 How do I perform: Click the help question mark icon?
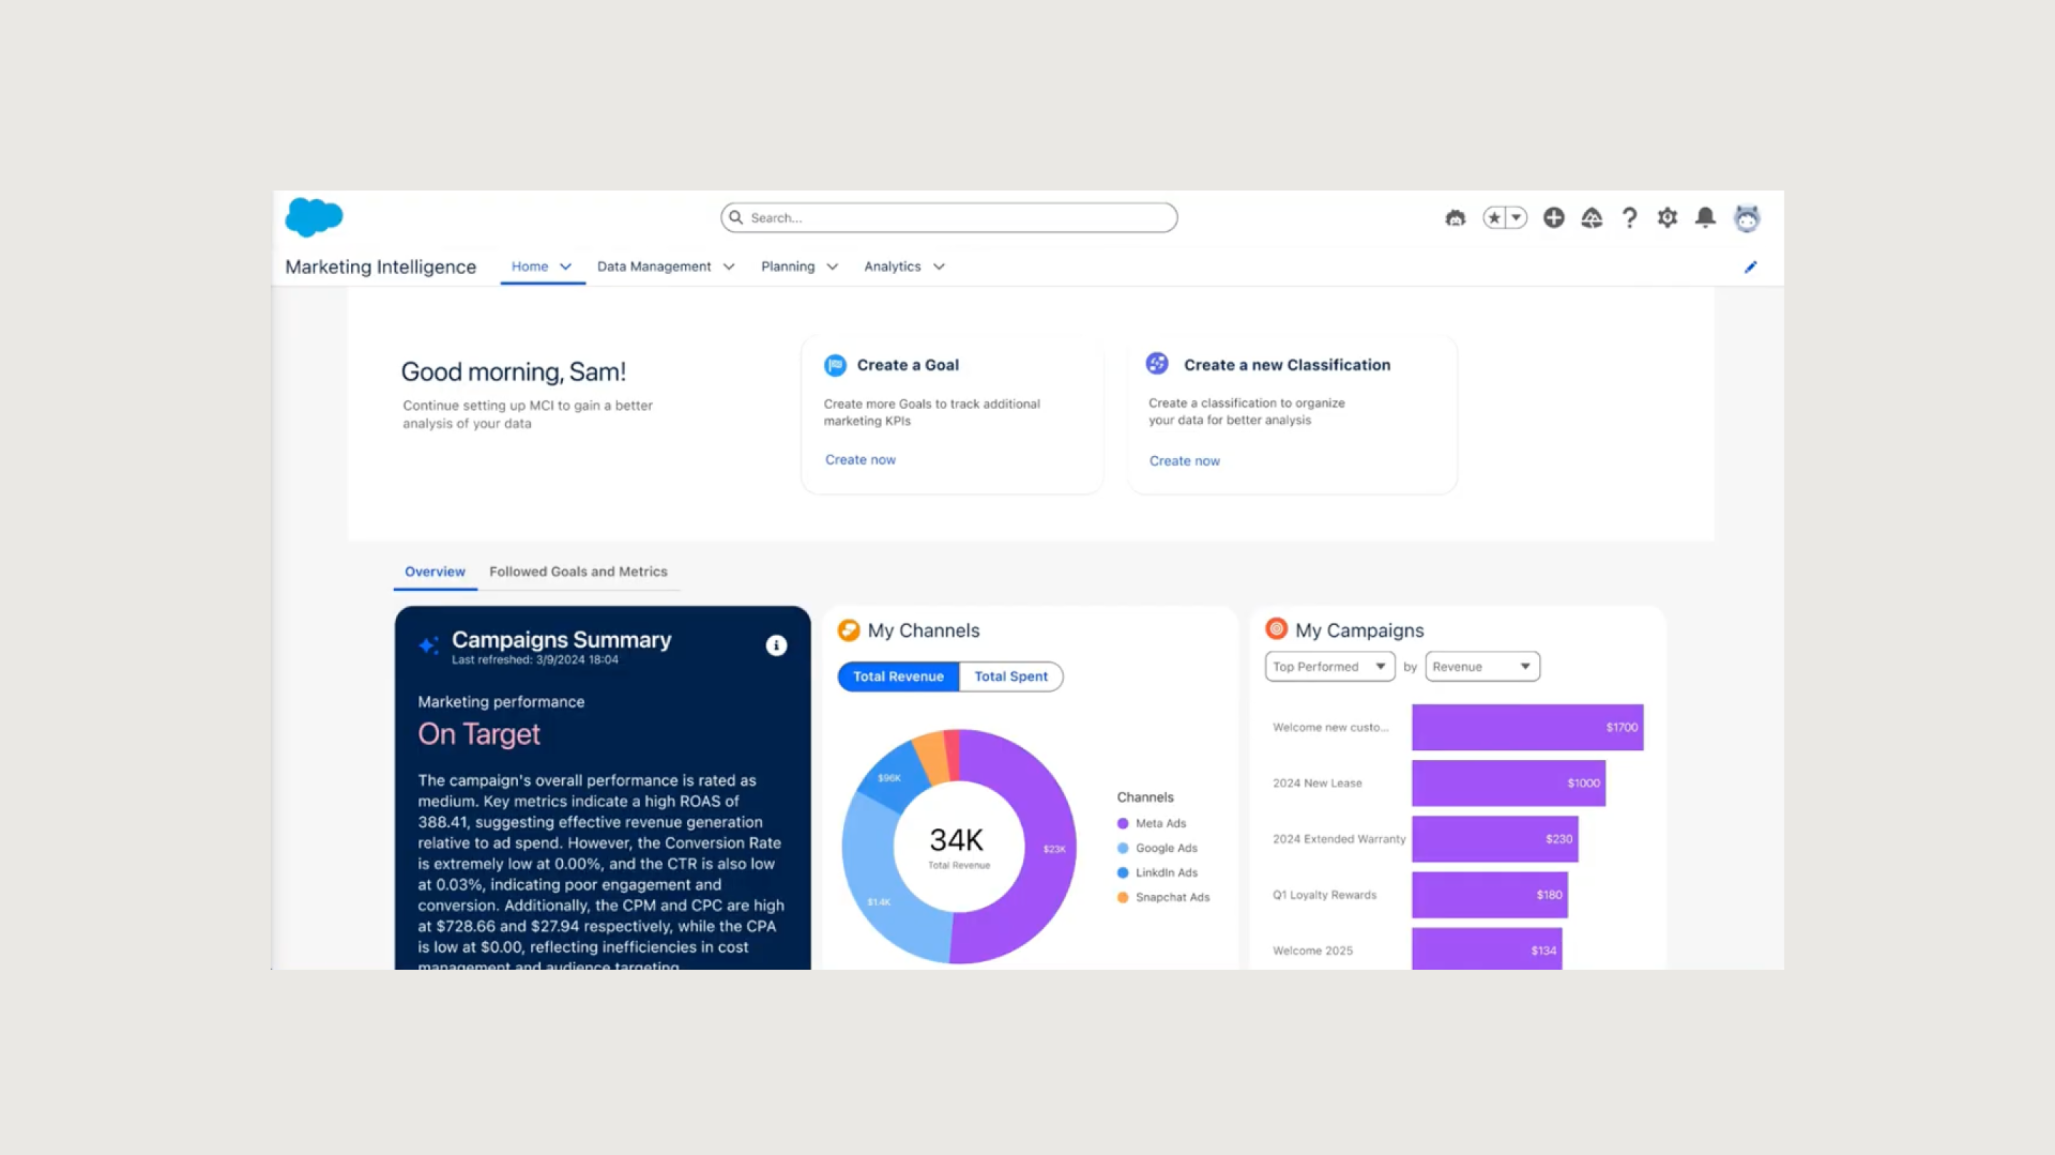[x=1630, y=217]
